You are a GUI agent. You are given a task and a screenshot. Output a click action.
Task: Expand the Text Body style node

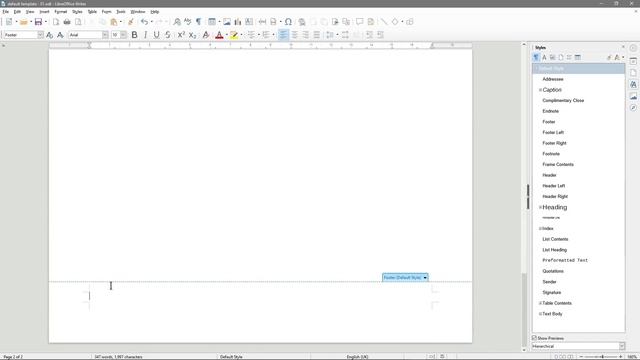540,314
